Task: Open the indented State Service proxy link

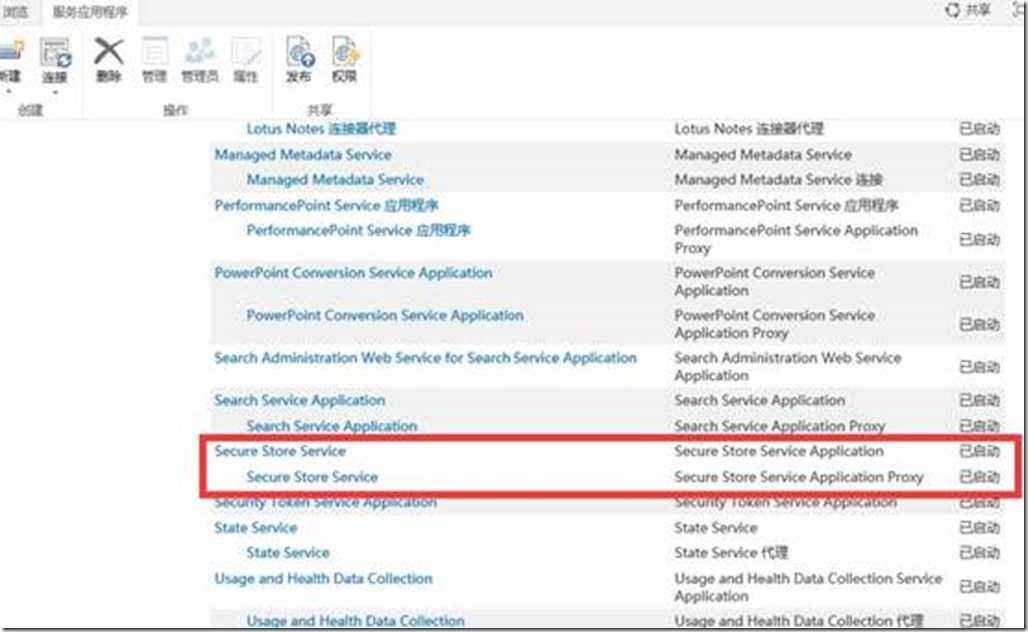Action: tap(288, 553)
